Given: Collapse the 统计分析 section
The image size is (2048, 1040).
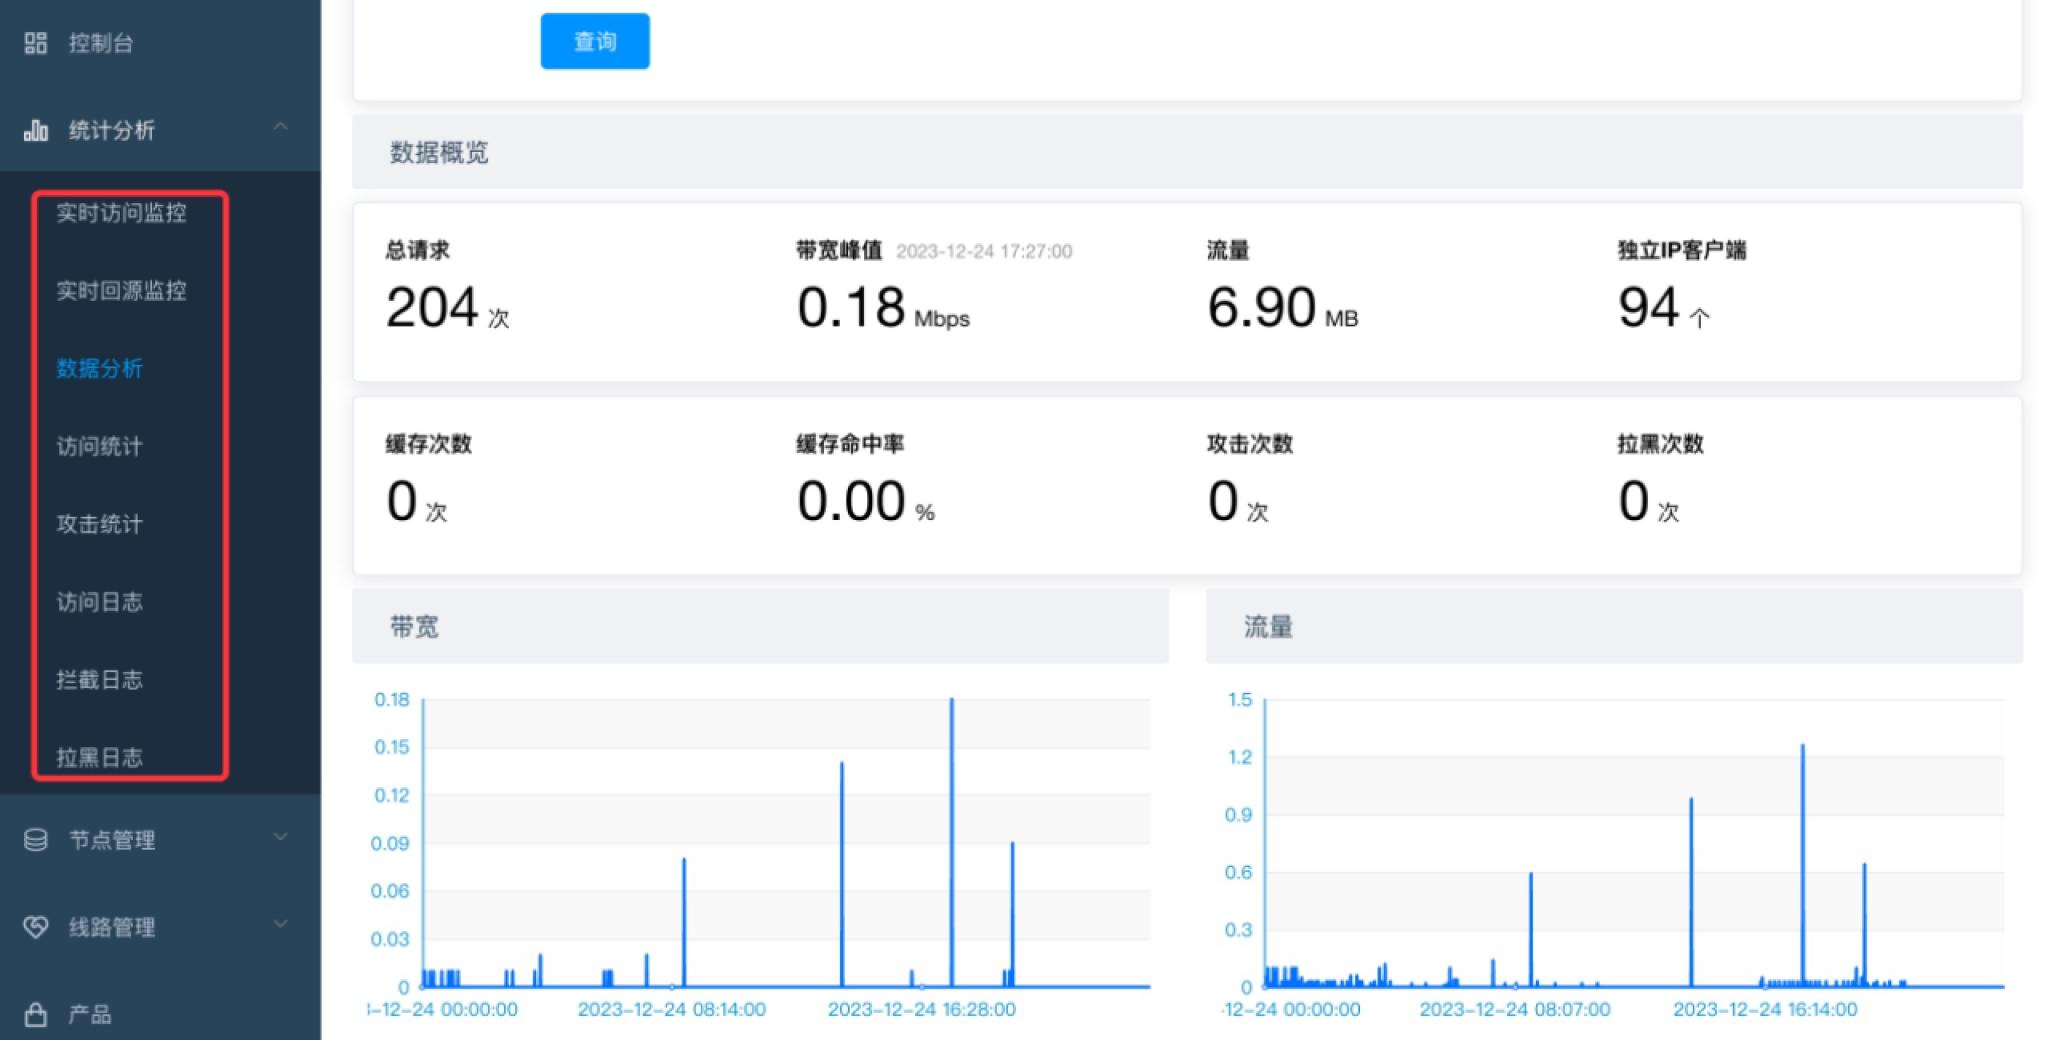Looking at the screenshot, I should point(281,126).
